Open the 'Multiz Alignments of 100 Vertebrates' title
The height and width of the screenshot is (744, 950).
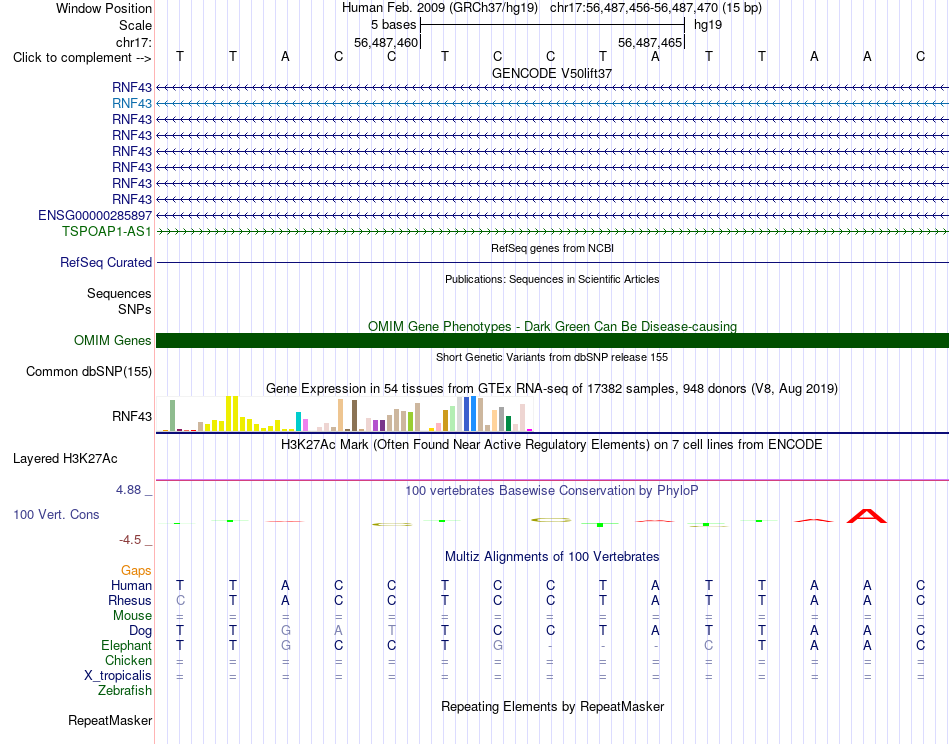click(x=552, y=557)
